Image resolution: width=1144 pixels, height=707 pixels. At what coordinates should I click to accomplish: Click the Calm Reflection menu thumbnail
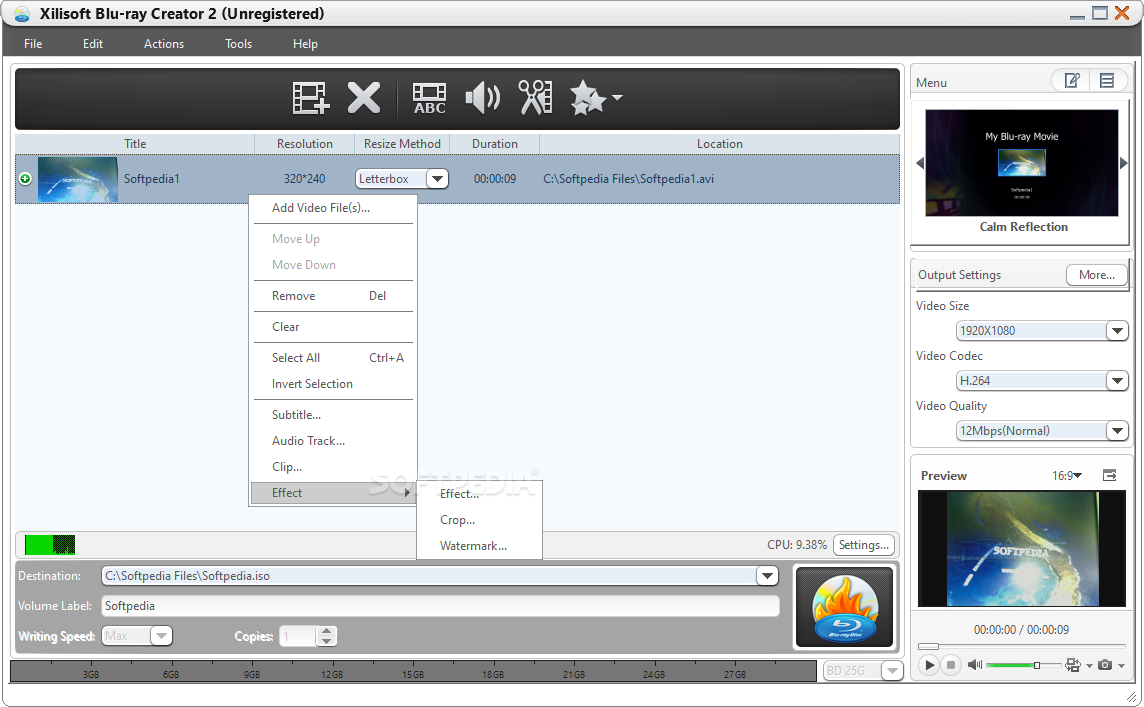coord(1021,163)
